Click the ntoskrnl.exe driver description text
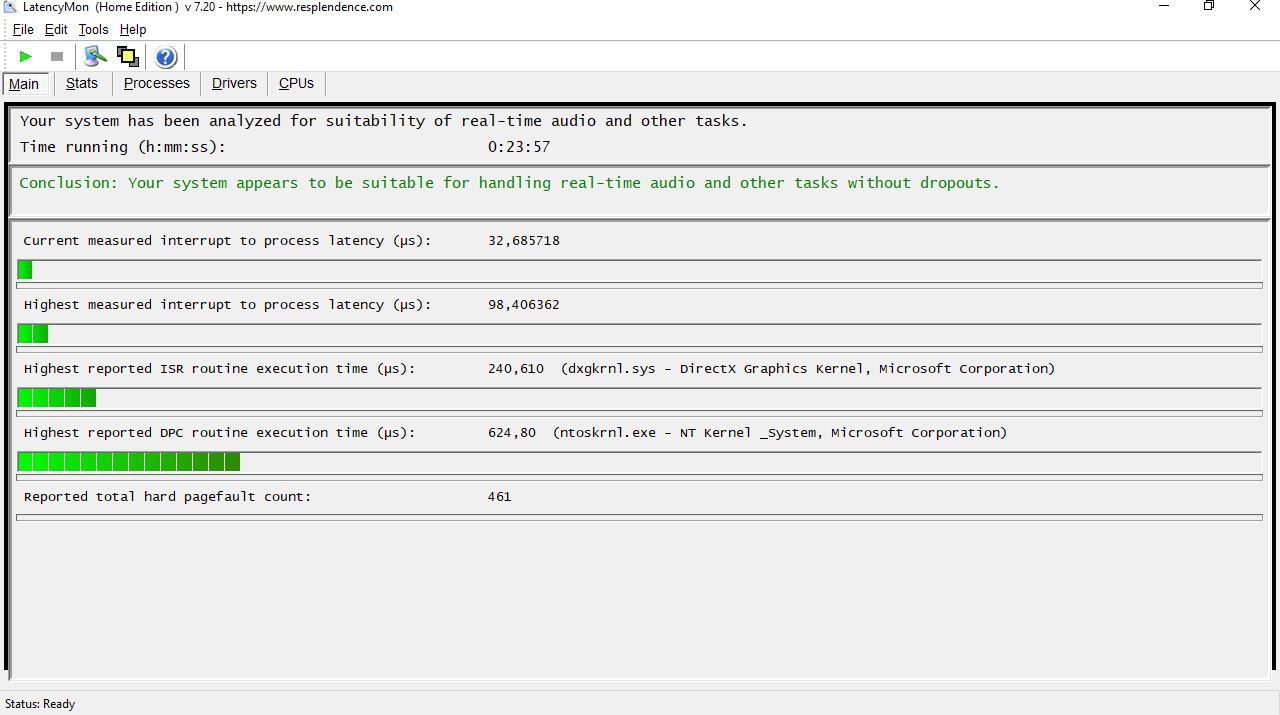1280x715 pixels. coord(780,433)
